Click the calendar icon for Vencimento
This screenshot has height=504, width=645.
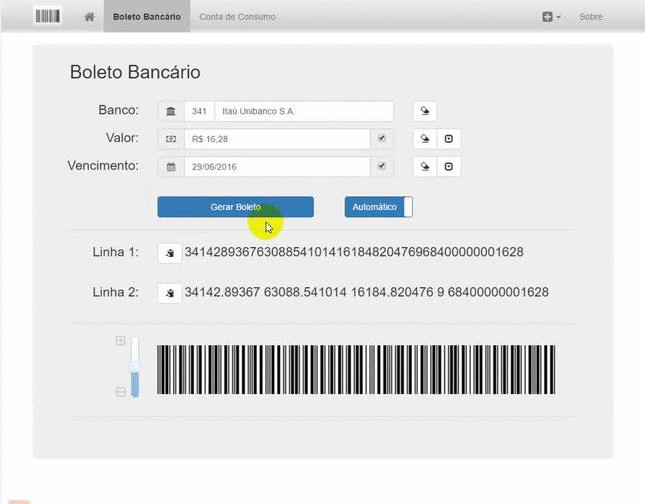pos(171,167)
